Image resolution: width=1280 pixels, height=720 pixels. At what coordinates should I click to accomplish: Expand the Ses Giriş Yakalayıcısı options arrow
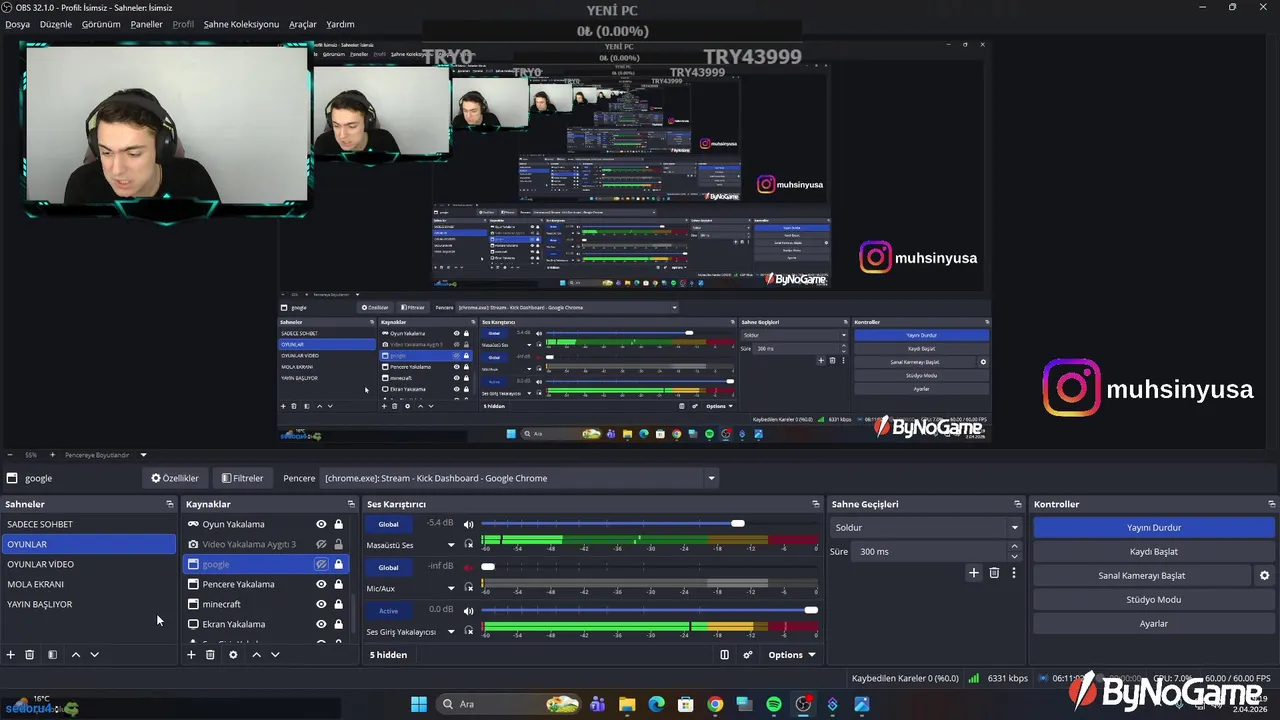click(x=451, y=631)
